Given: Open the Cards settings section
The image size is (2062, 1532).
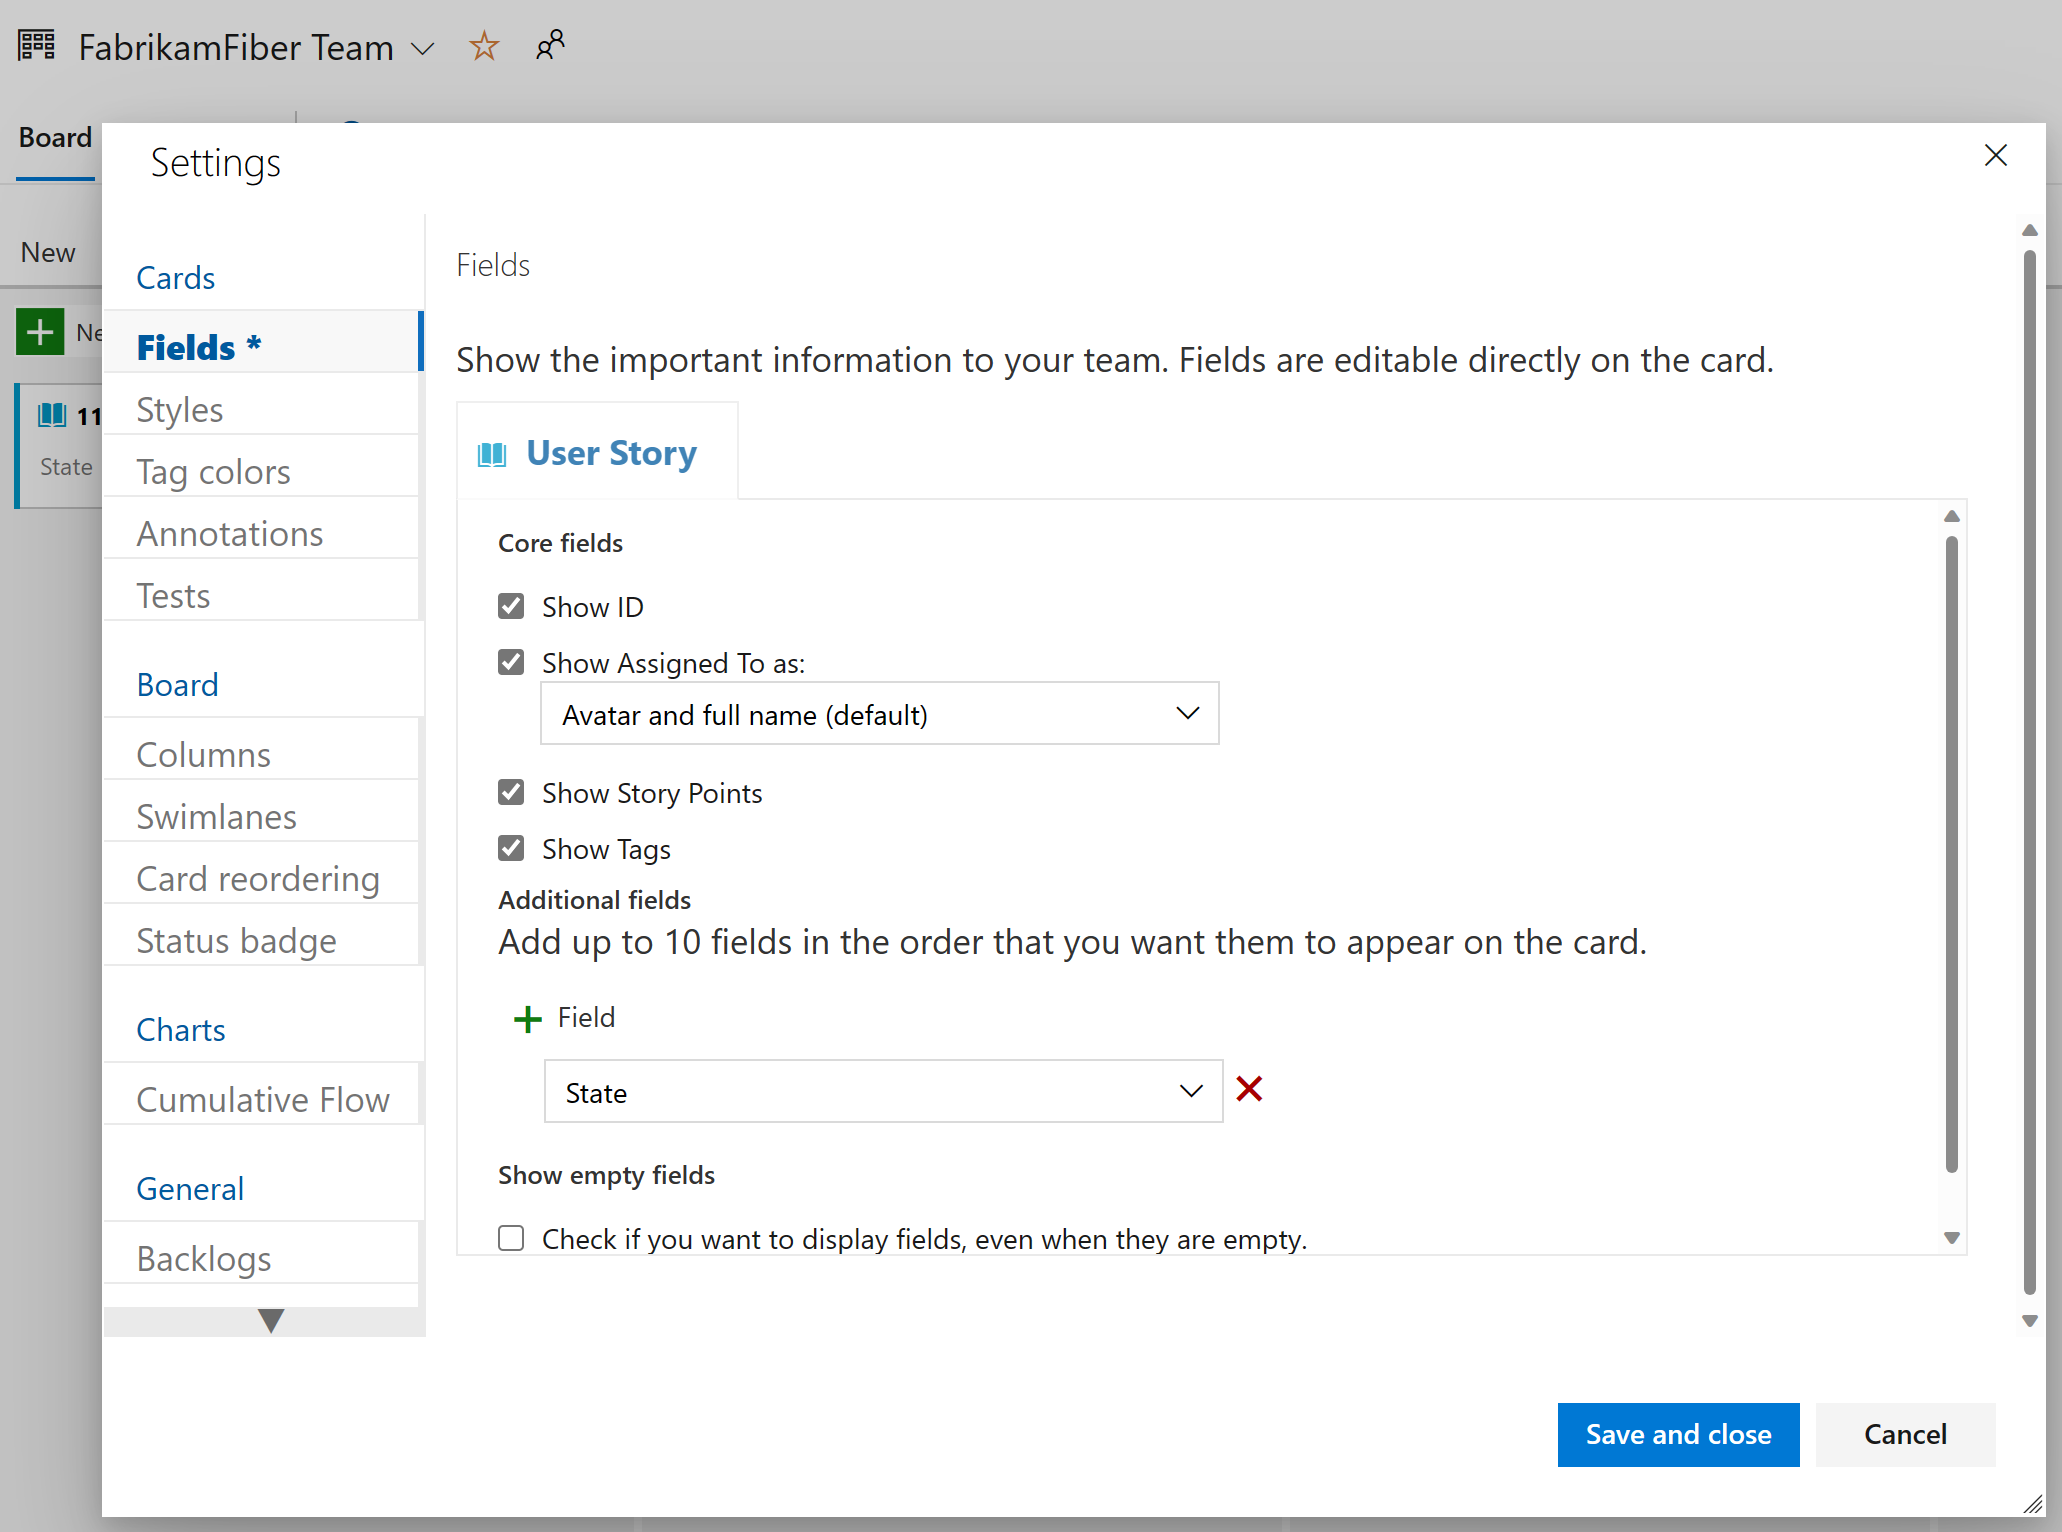Looking at the screenshot, I should [x=174, y=277].
